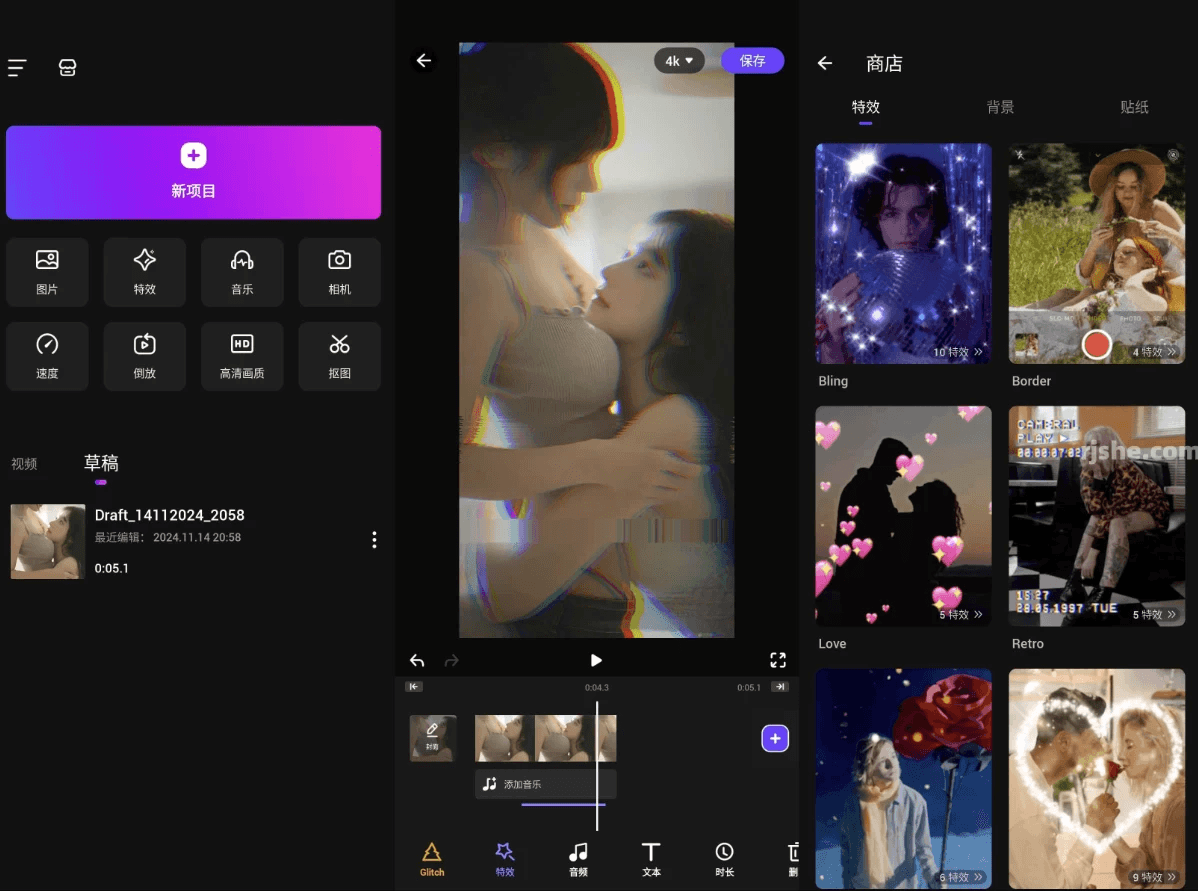Screen dimensions: 1198x891
Task: Open the 速度 (speed) tool
Action: 47,356
